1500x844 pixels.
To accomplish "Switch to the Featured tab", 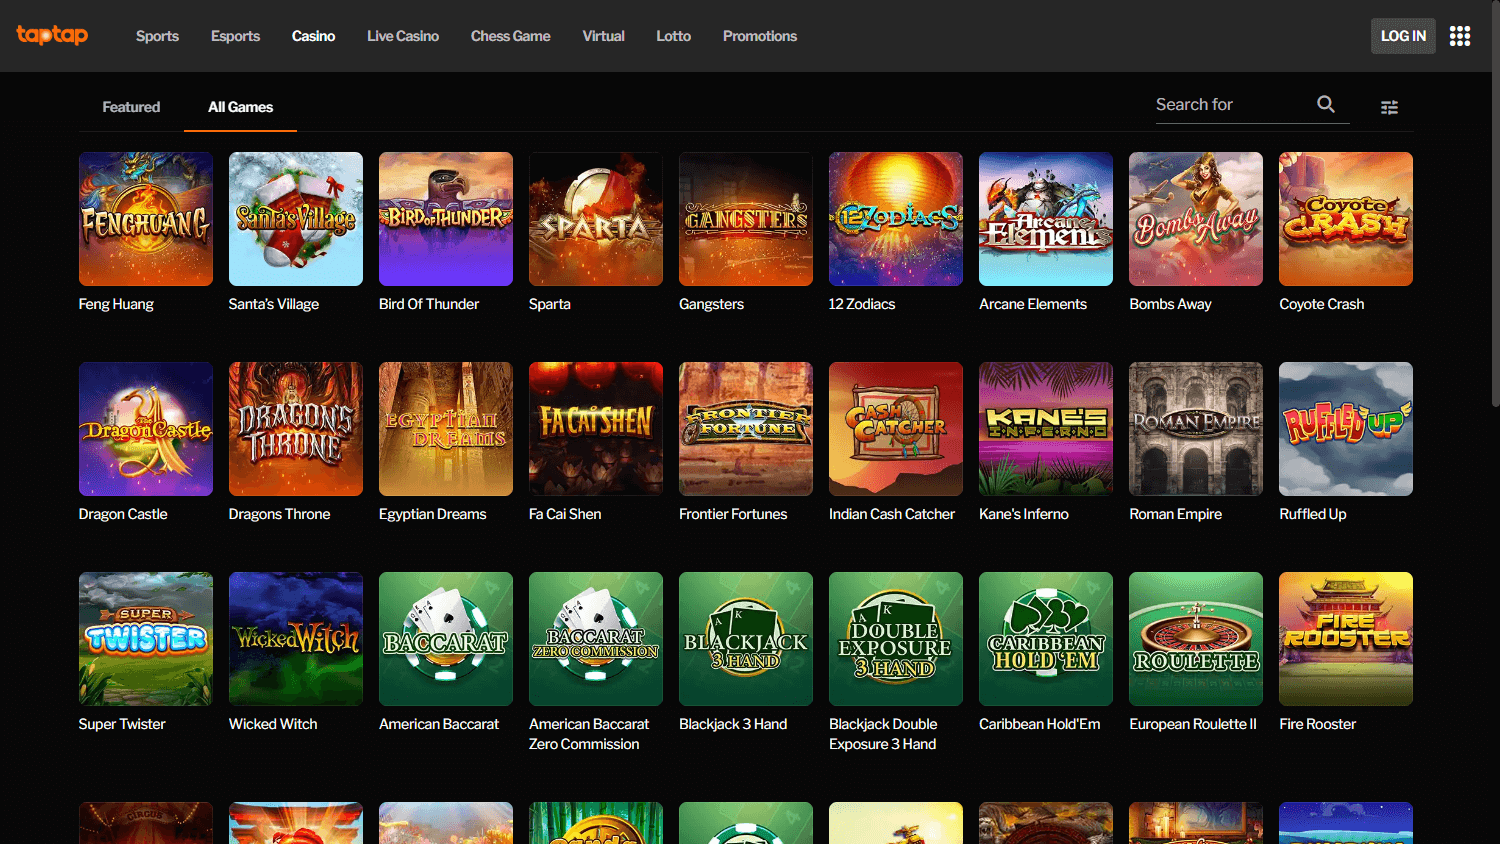I will [x=131, y=106].
